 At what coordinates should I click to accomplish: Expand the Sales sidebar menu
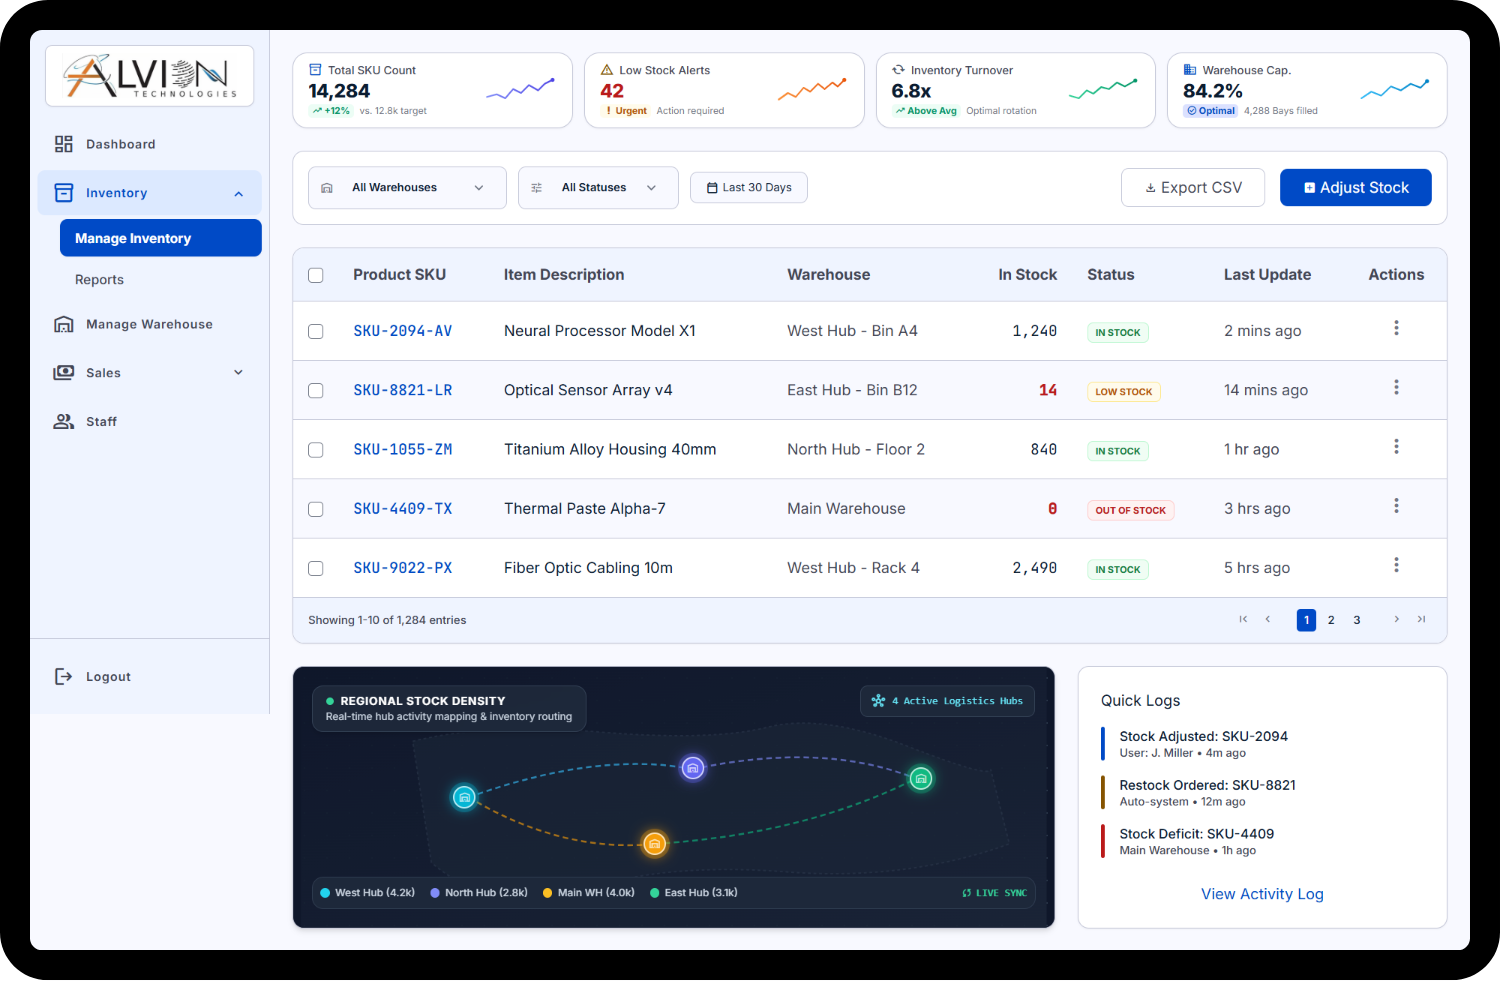150,373
